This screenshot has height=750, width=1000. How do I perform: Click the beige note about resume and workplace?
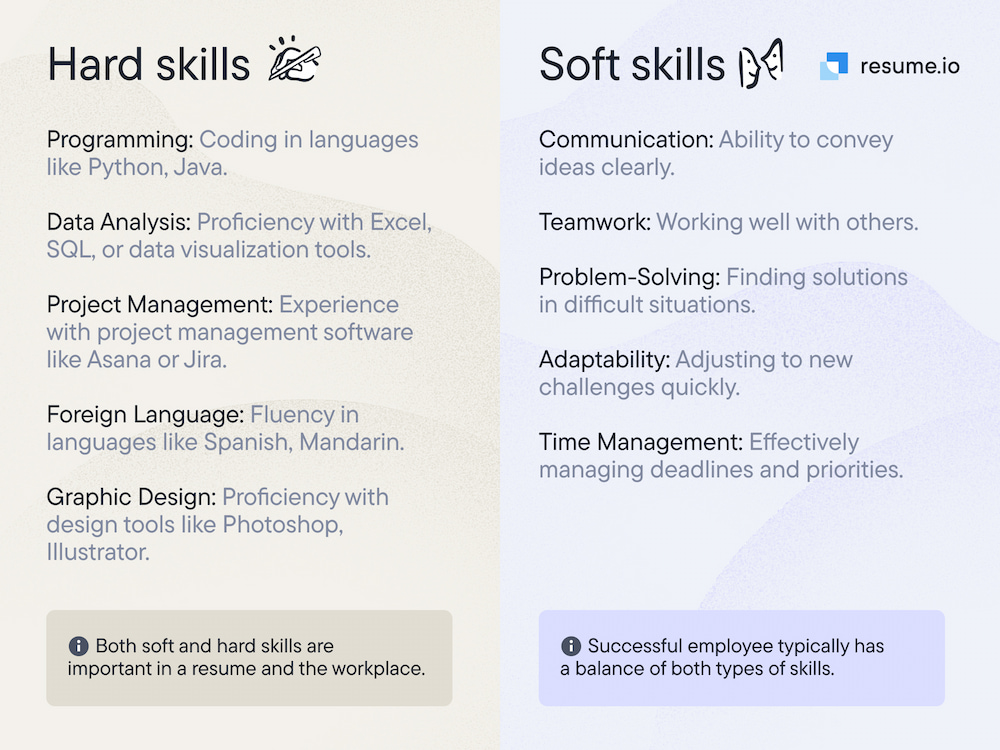click(249, 658)
